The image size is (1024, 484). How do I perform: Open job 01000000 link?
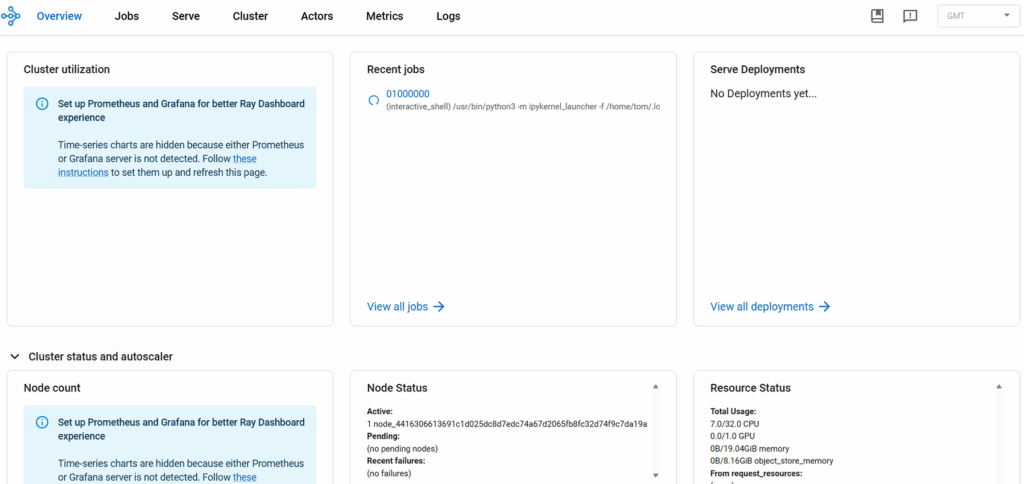pos(408,94)
